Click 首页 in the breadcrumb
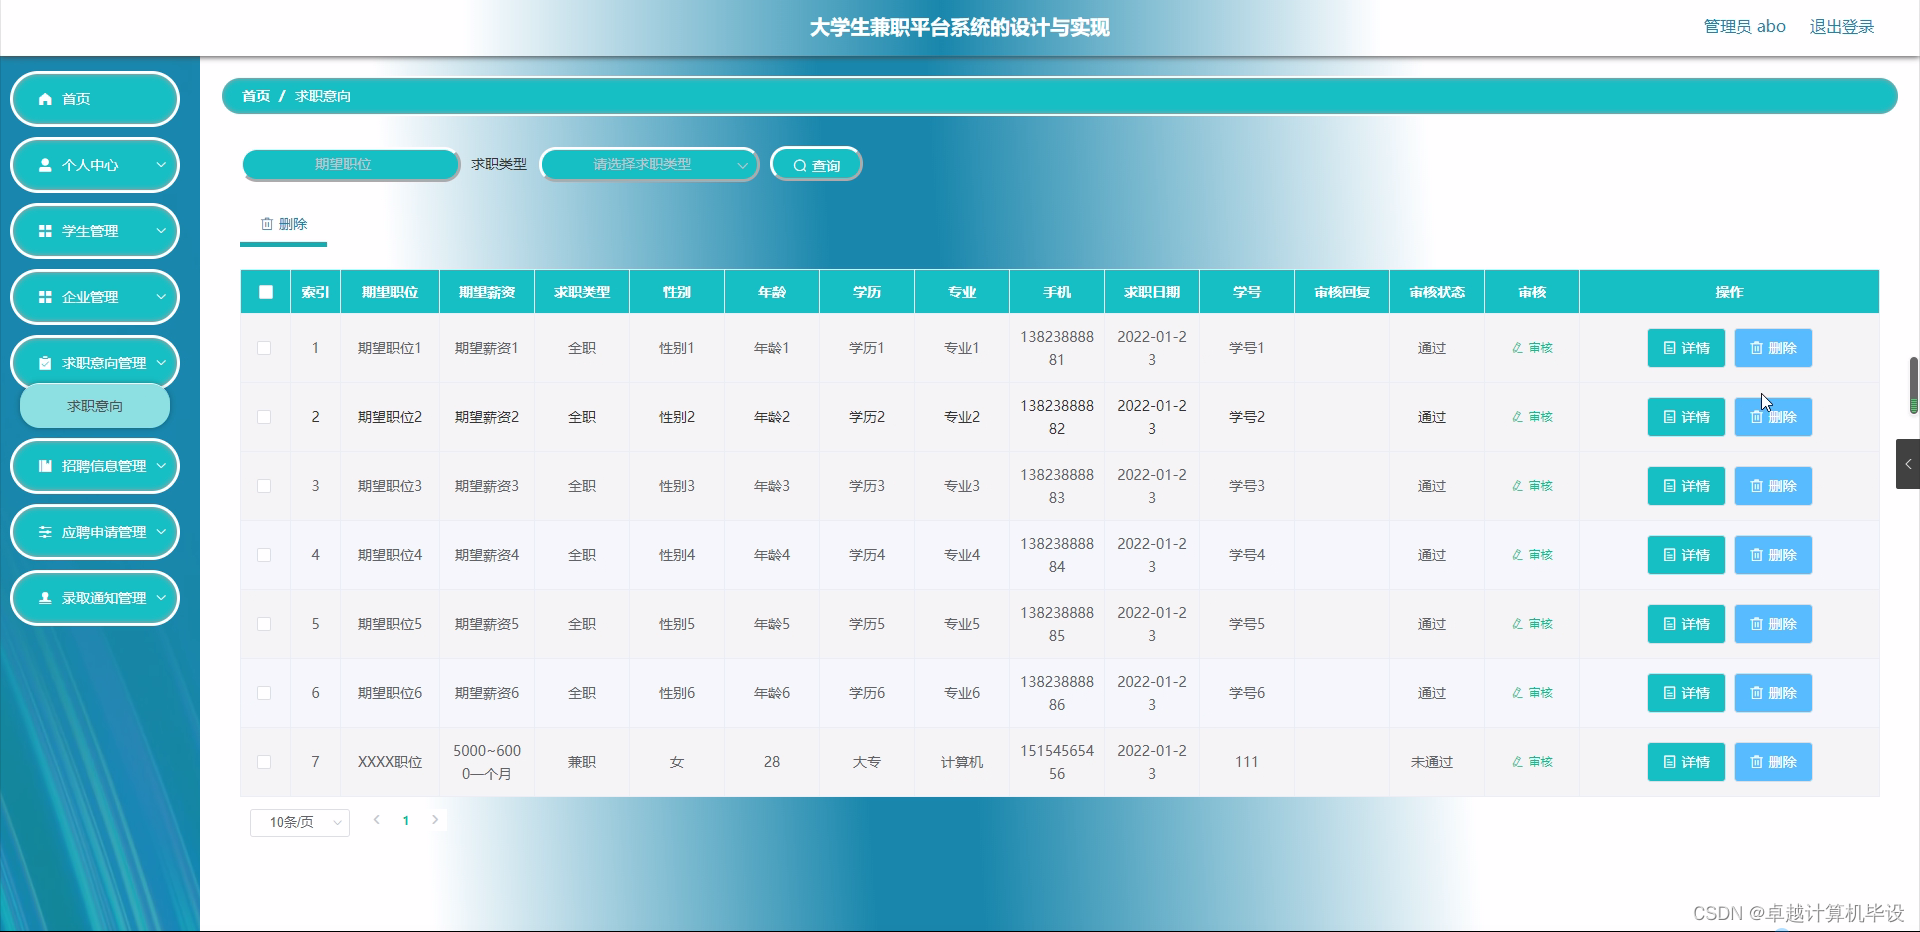 [x=254, y=96]
